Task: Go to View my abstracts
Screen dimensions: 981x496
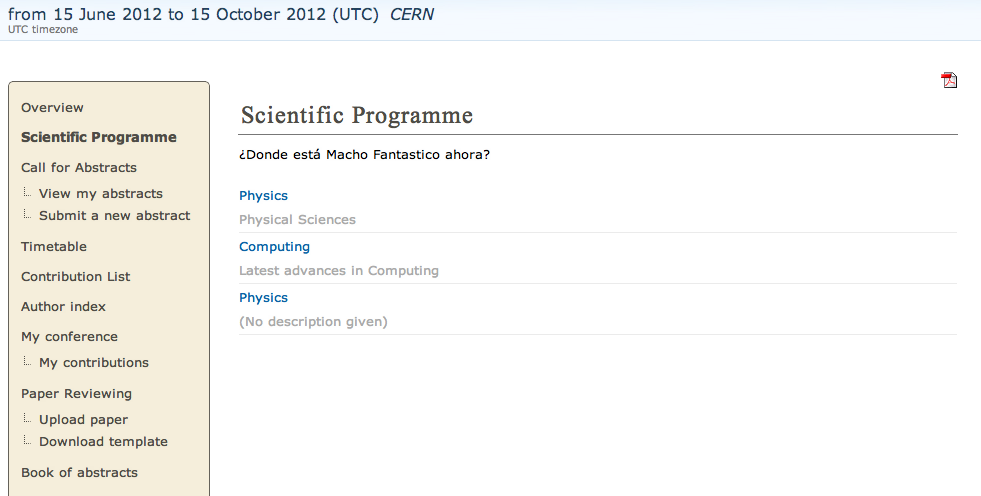Action: pyautogui.click(x=100, y=194)
